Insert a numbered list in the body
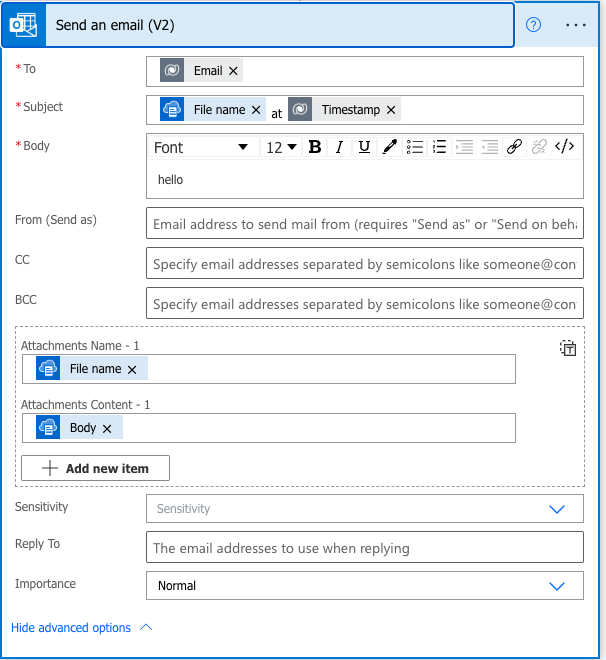Viewport: 606px width, 660px height. pyautogui.click(x=439, y=147)
